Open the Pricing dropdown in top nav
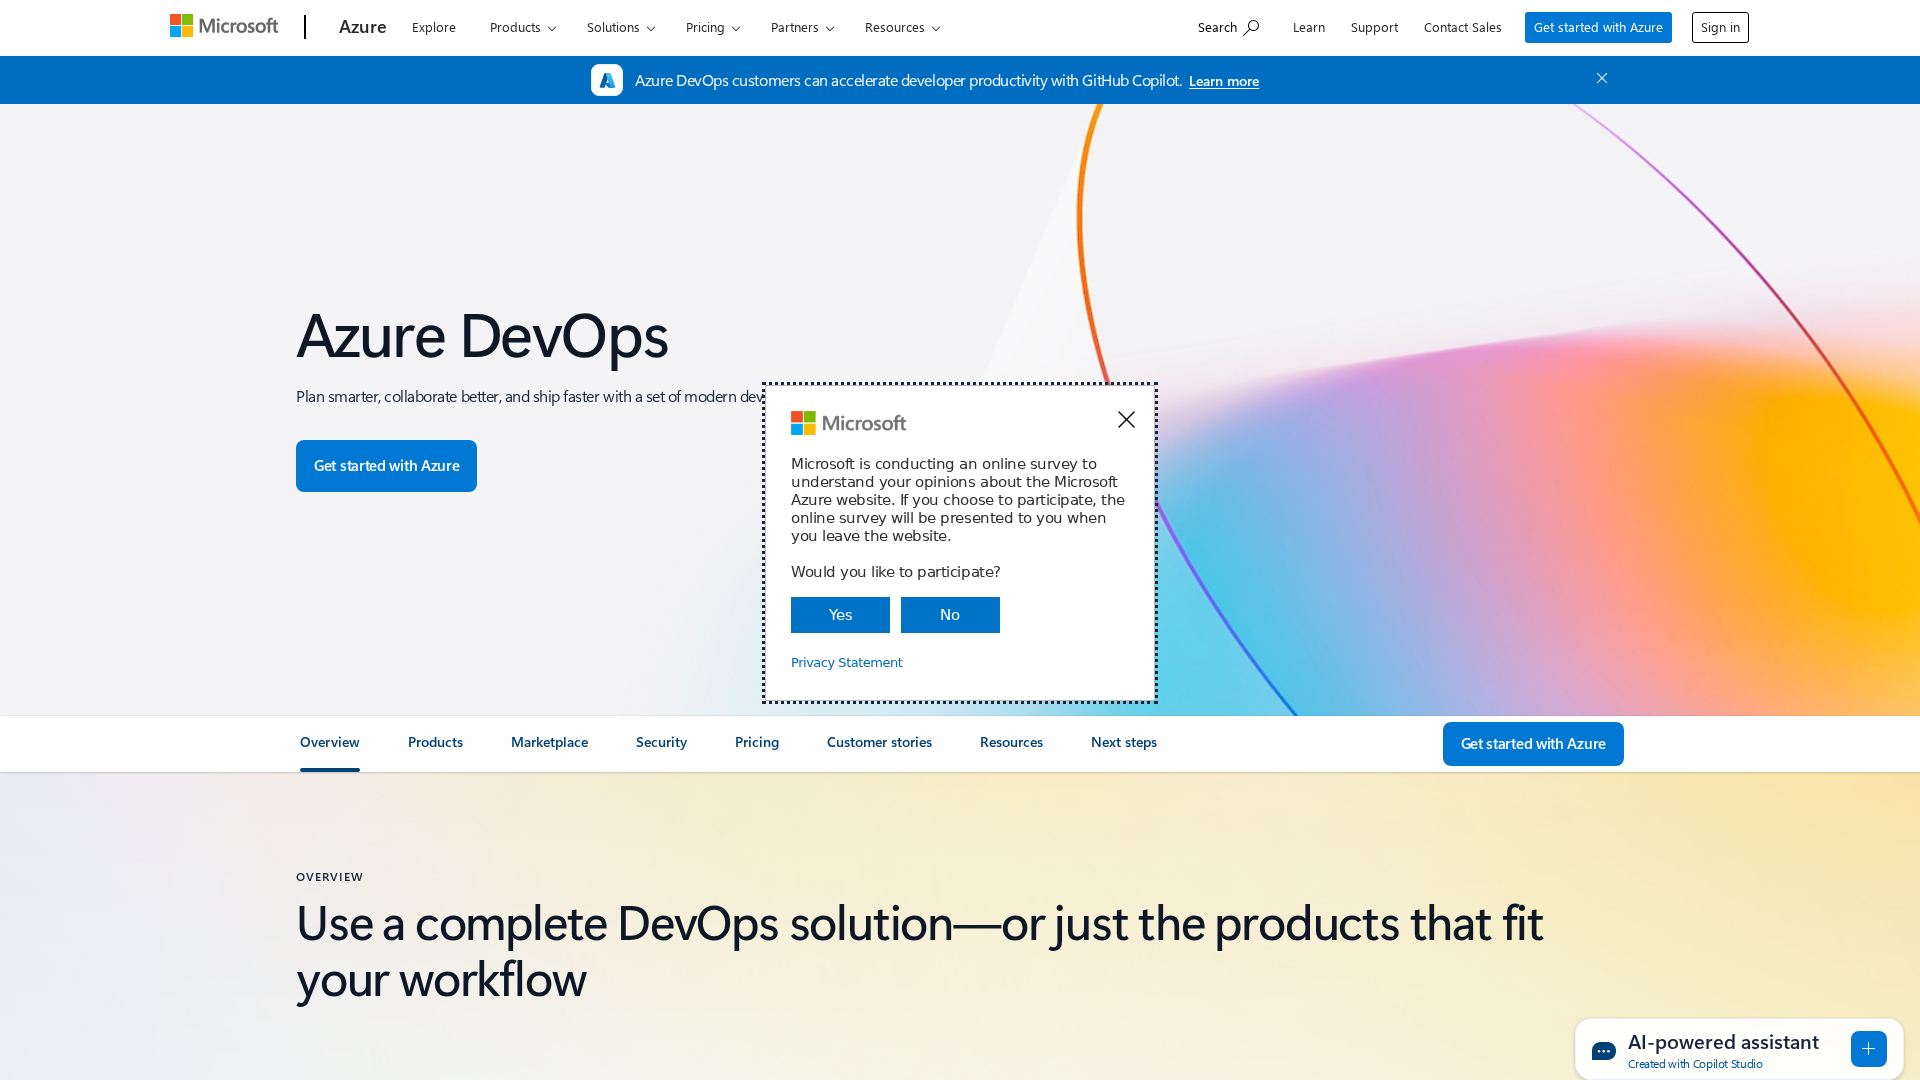The width and height of the screenshot is (1920, 1080). (x=713, y=27)
